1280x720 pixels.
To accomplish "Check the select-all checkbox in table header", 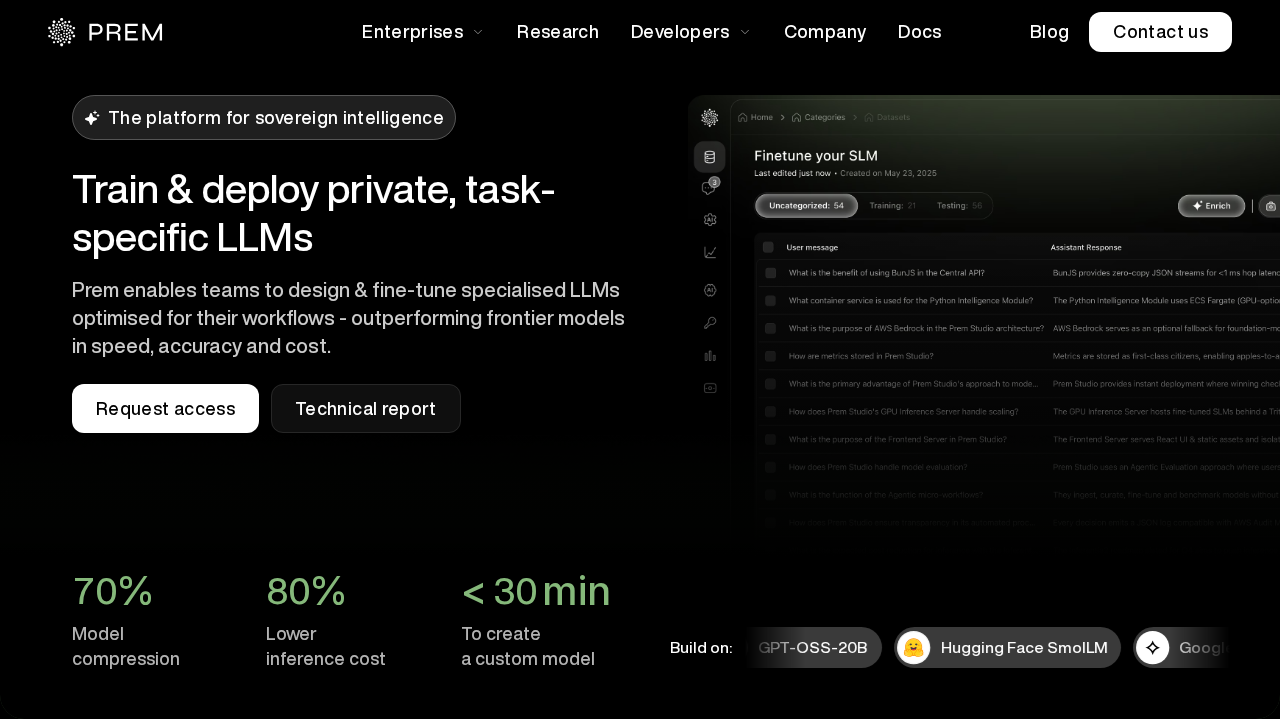I will tap(768, 247).
